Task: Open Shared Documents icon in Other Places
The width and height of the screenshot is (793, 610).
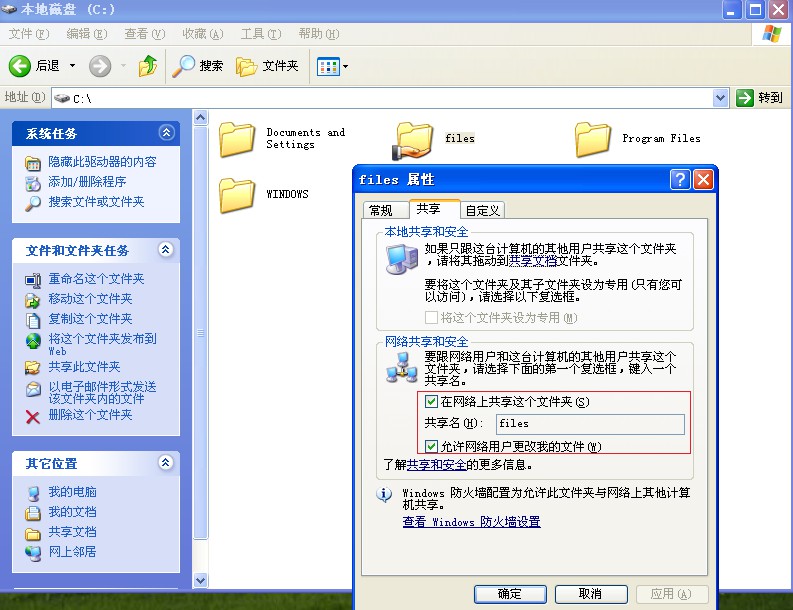Action: [33, 534]
